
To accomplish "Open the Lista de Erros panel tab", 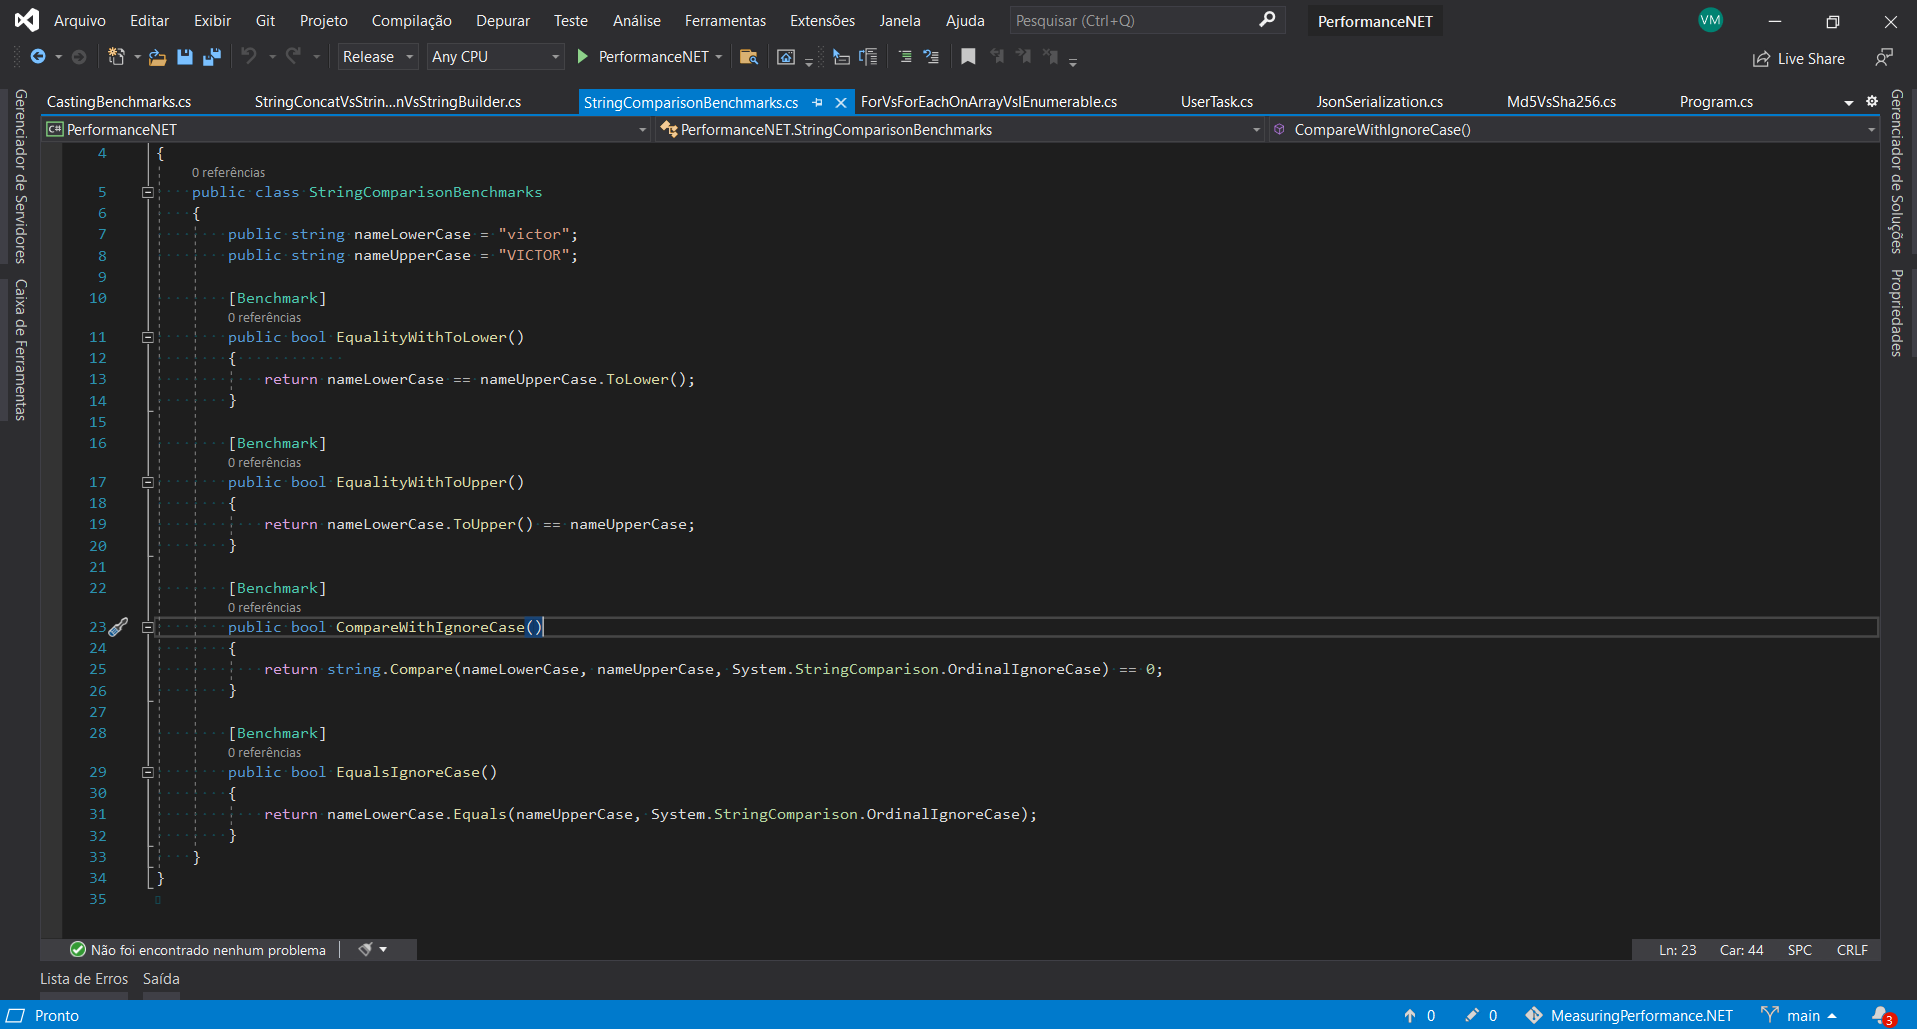I will (x=84, y=979).
